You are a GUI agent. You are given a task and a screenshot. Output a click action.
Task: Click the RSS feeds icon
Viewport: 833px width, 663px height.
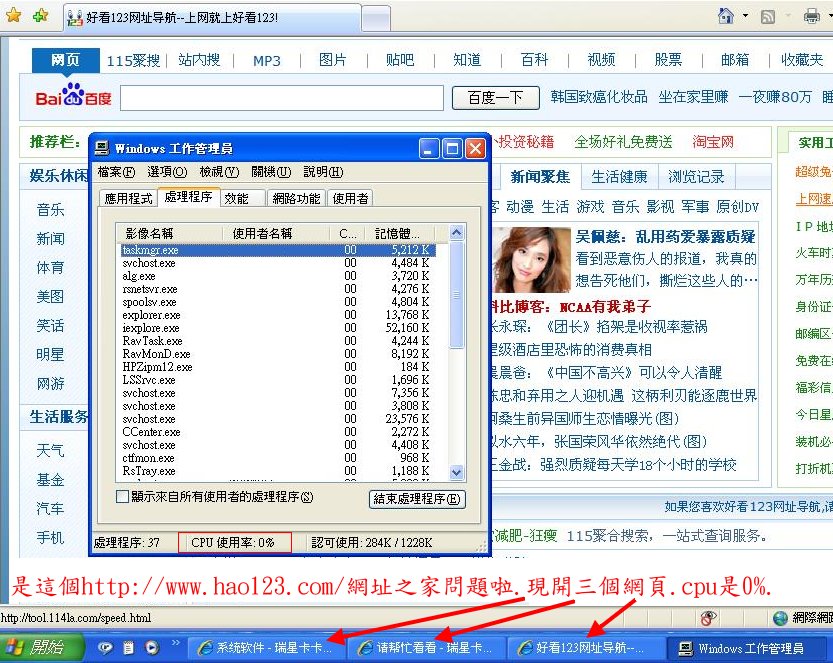coord(768,17)
